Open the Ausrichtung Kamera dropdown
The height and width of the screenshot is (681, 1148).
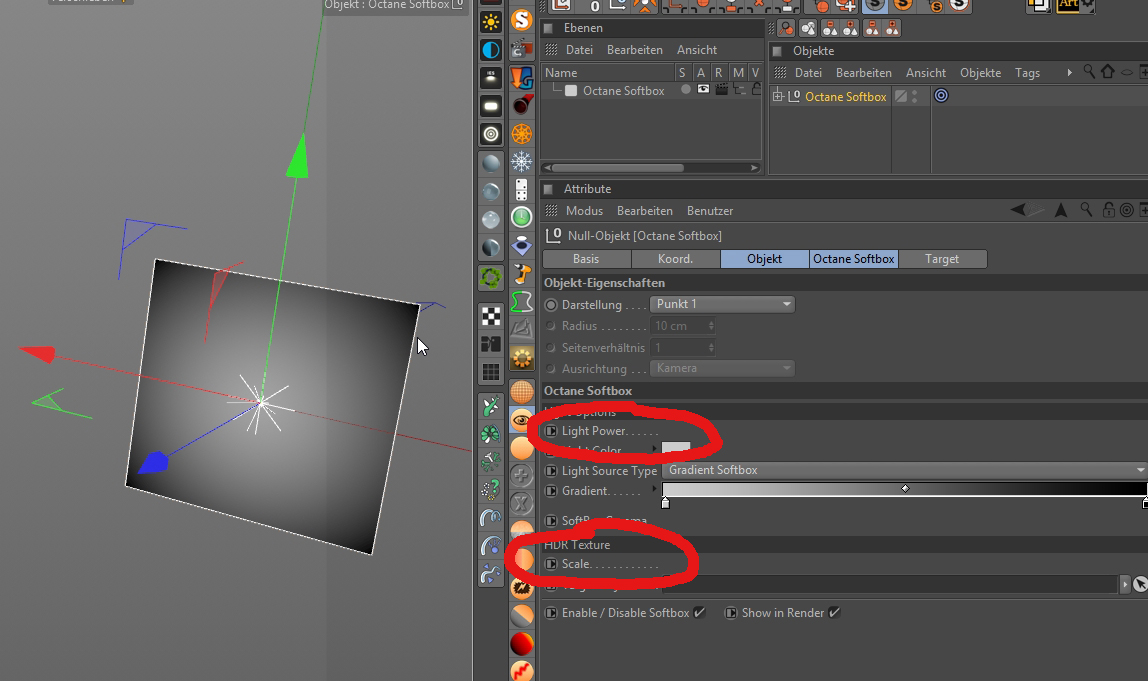[x=722, y=368]
